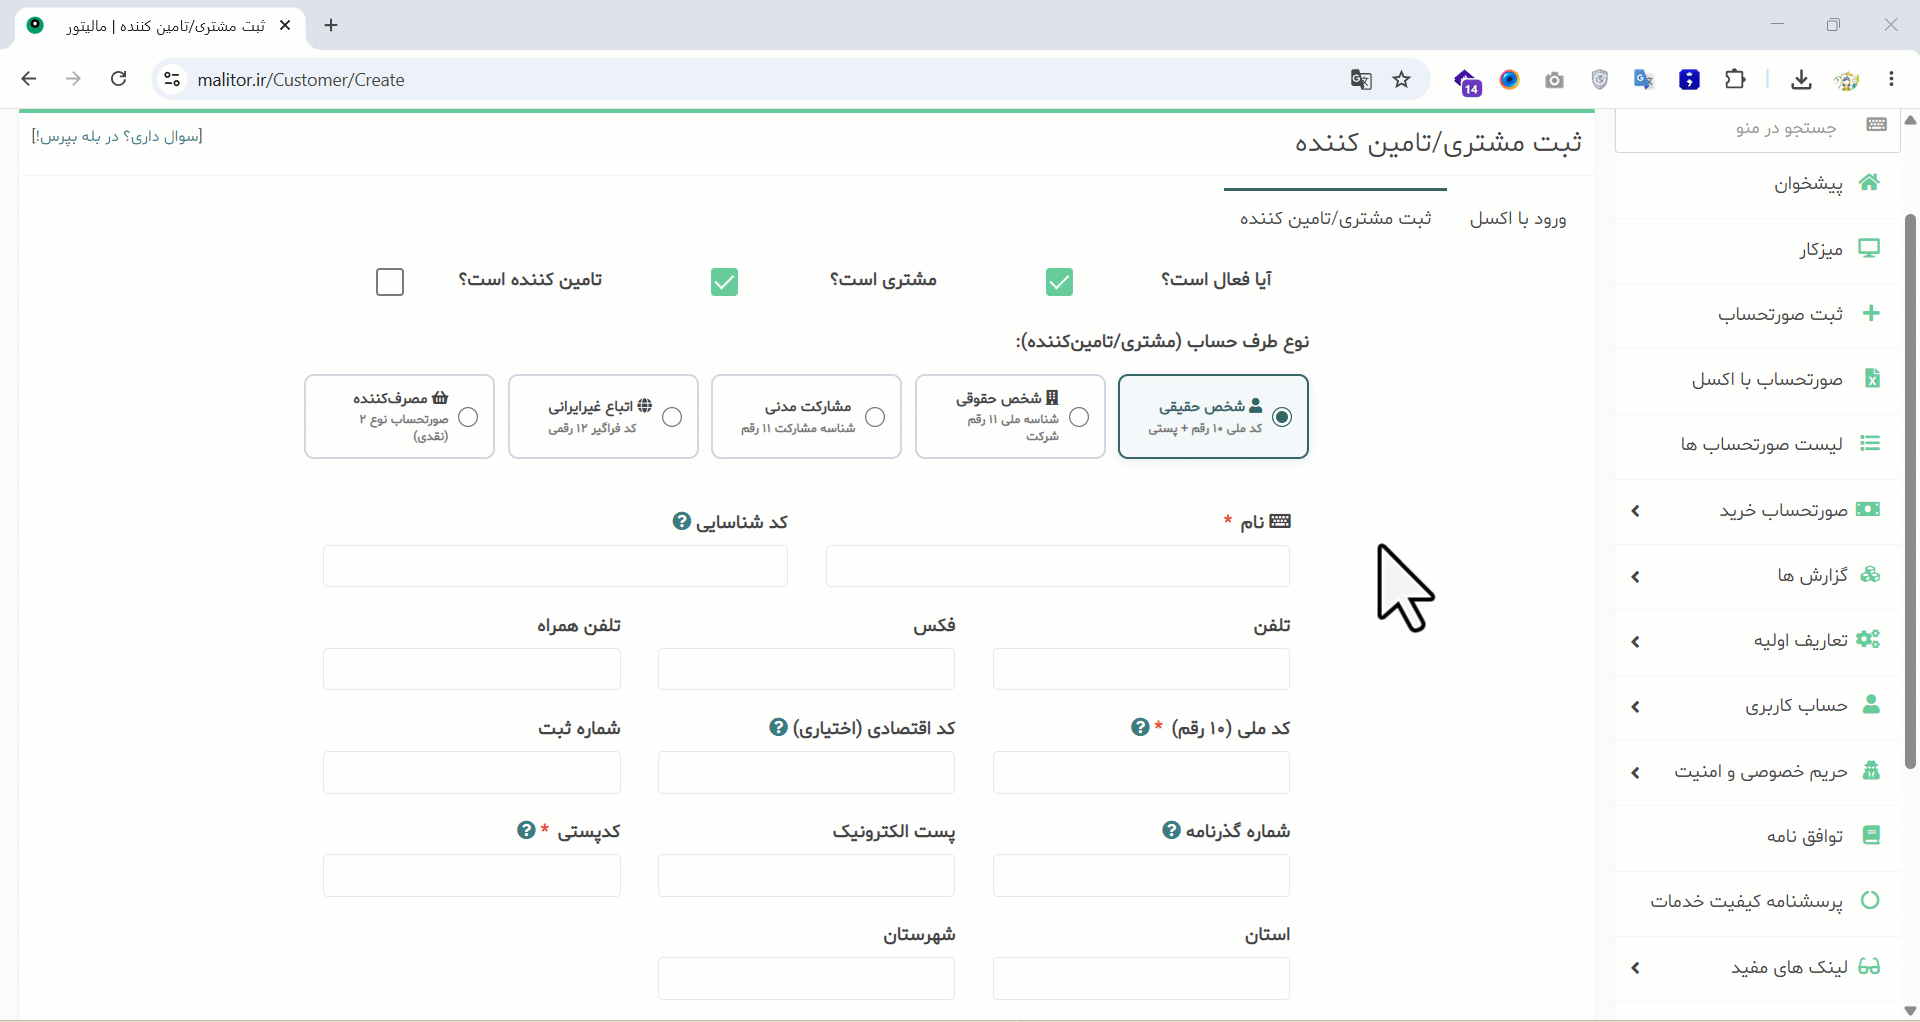
Task: Click the میزکار monitor icon
Action: [1869, 248]
